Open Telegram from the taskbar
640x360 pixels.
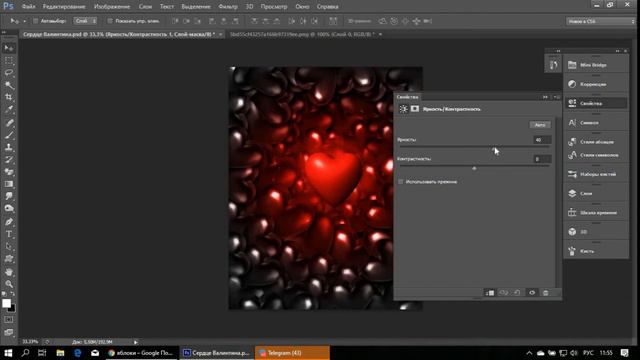coord(292,353)
